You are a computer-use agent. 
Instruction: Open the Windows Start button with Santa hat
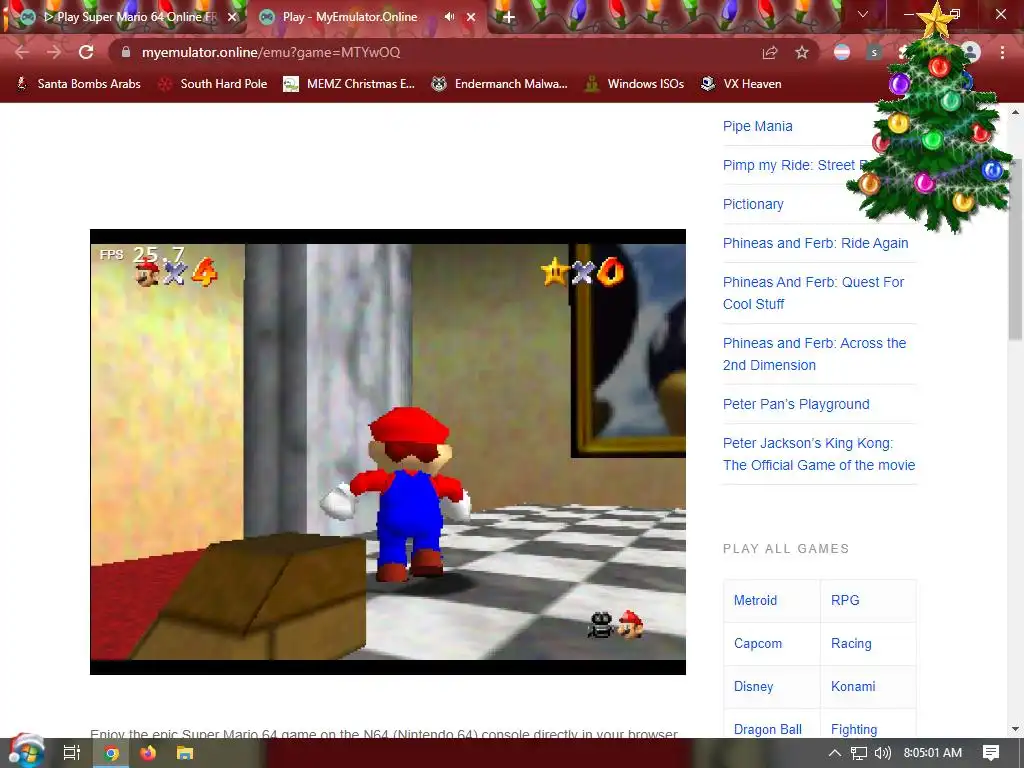click(x=25, y=752)
